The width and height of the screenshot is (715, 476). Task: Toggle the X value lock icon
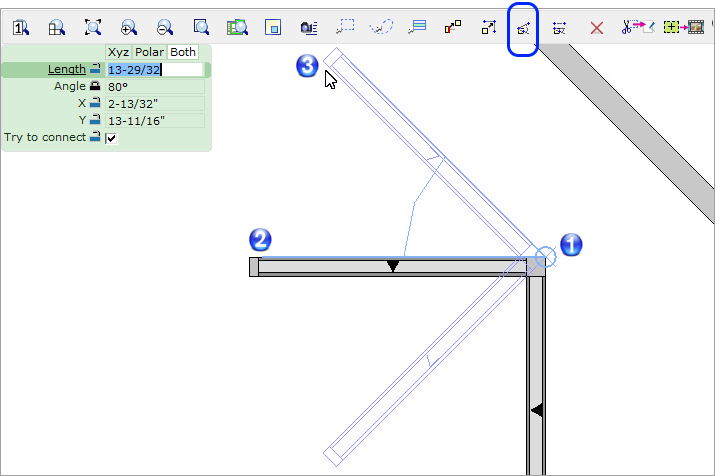[x=95, y=103]
